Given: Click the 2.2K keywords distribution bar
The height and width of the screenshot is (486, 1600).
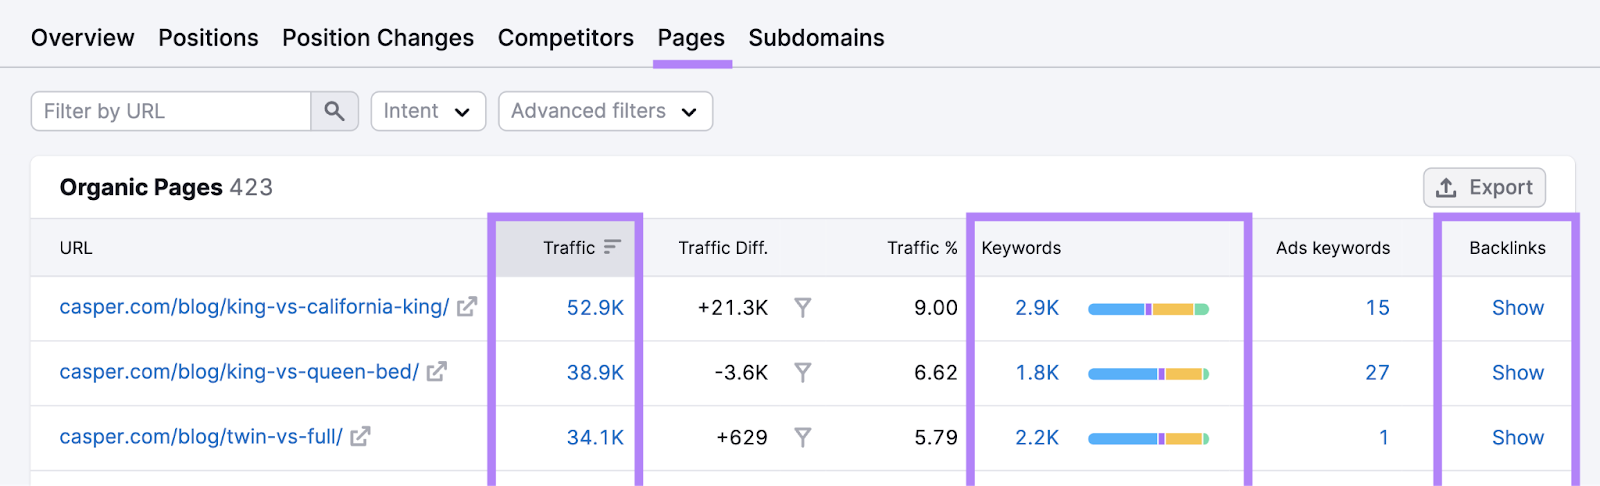Looking at the screenshot, I should (x=1149, y=439).
